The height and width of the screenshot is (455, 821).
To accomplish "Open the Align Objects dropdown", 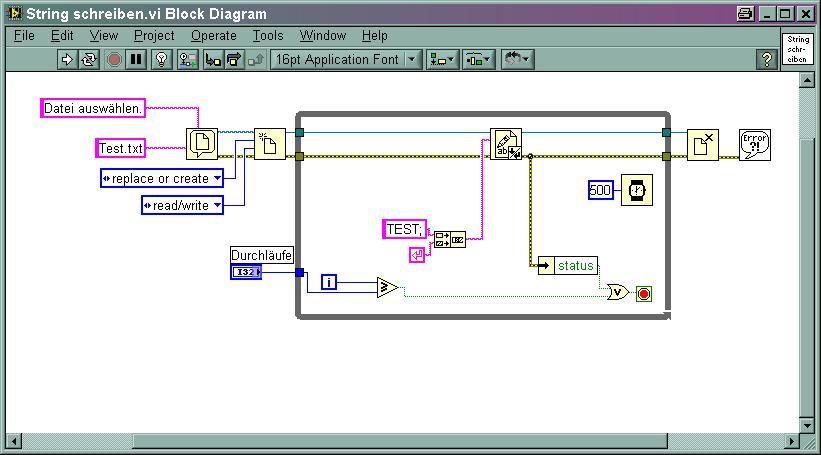I will pyautogui.click(x=442, y=60).
